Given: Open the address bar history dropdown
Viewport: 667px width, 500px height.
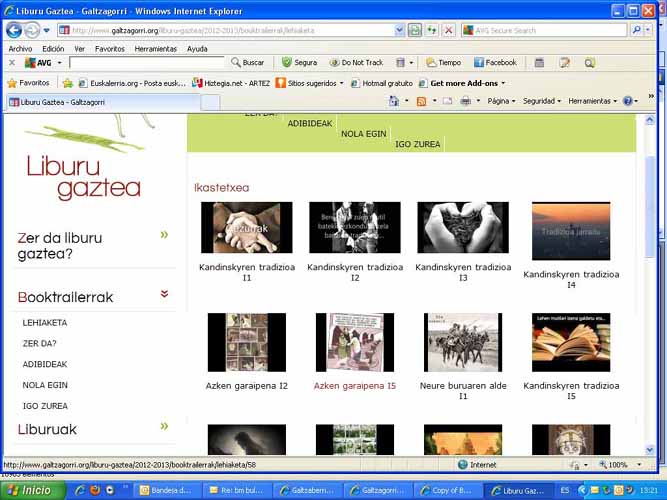Looking at the screenshot, I should click(399, 30).
